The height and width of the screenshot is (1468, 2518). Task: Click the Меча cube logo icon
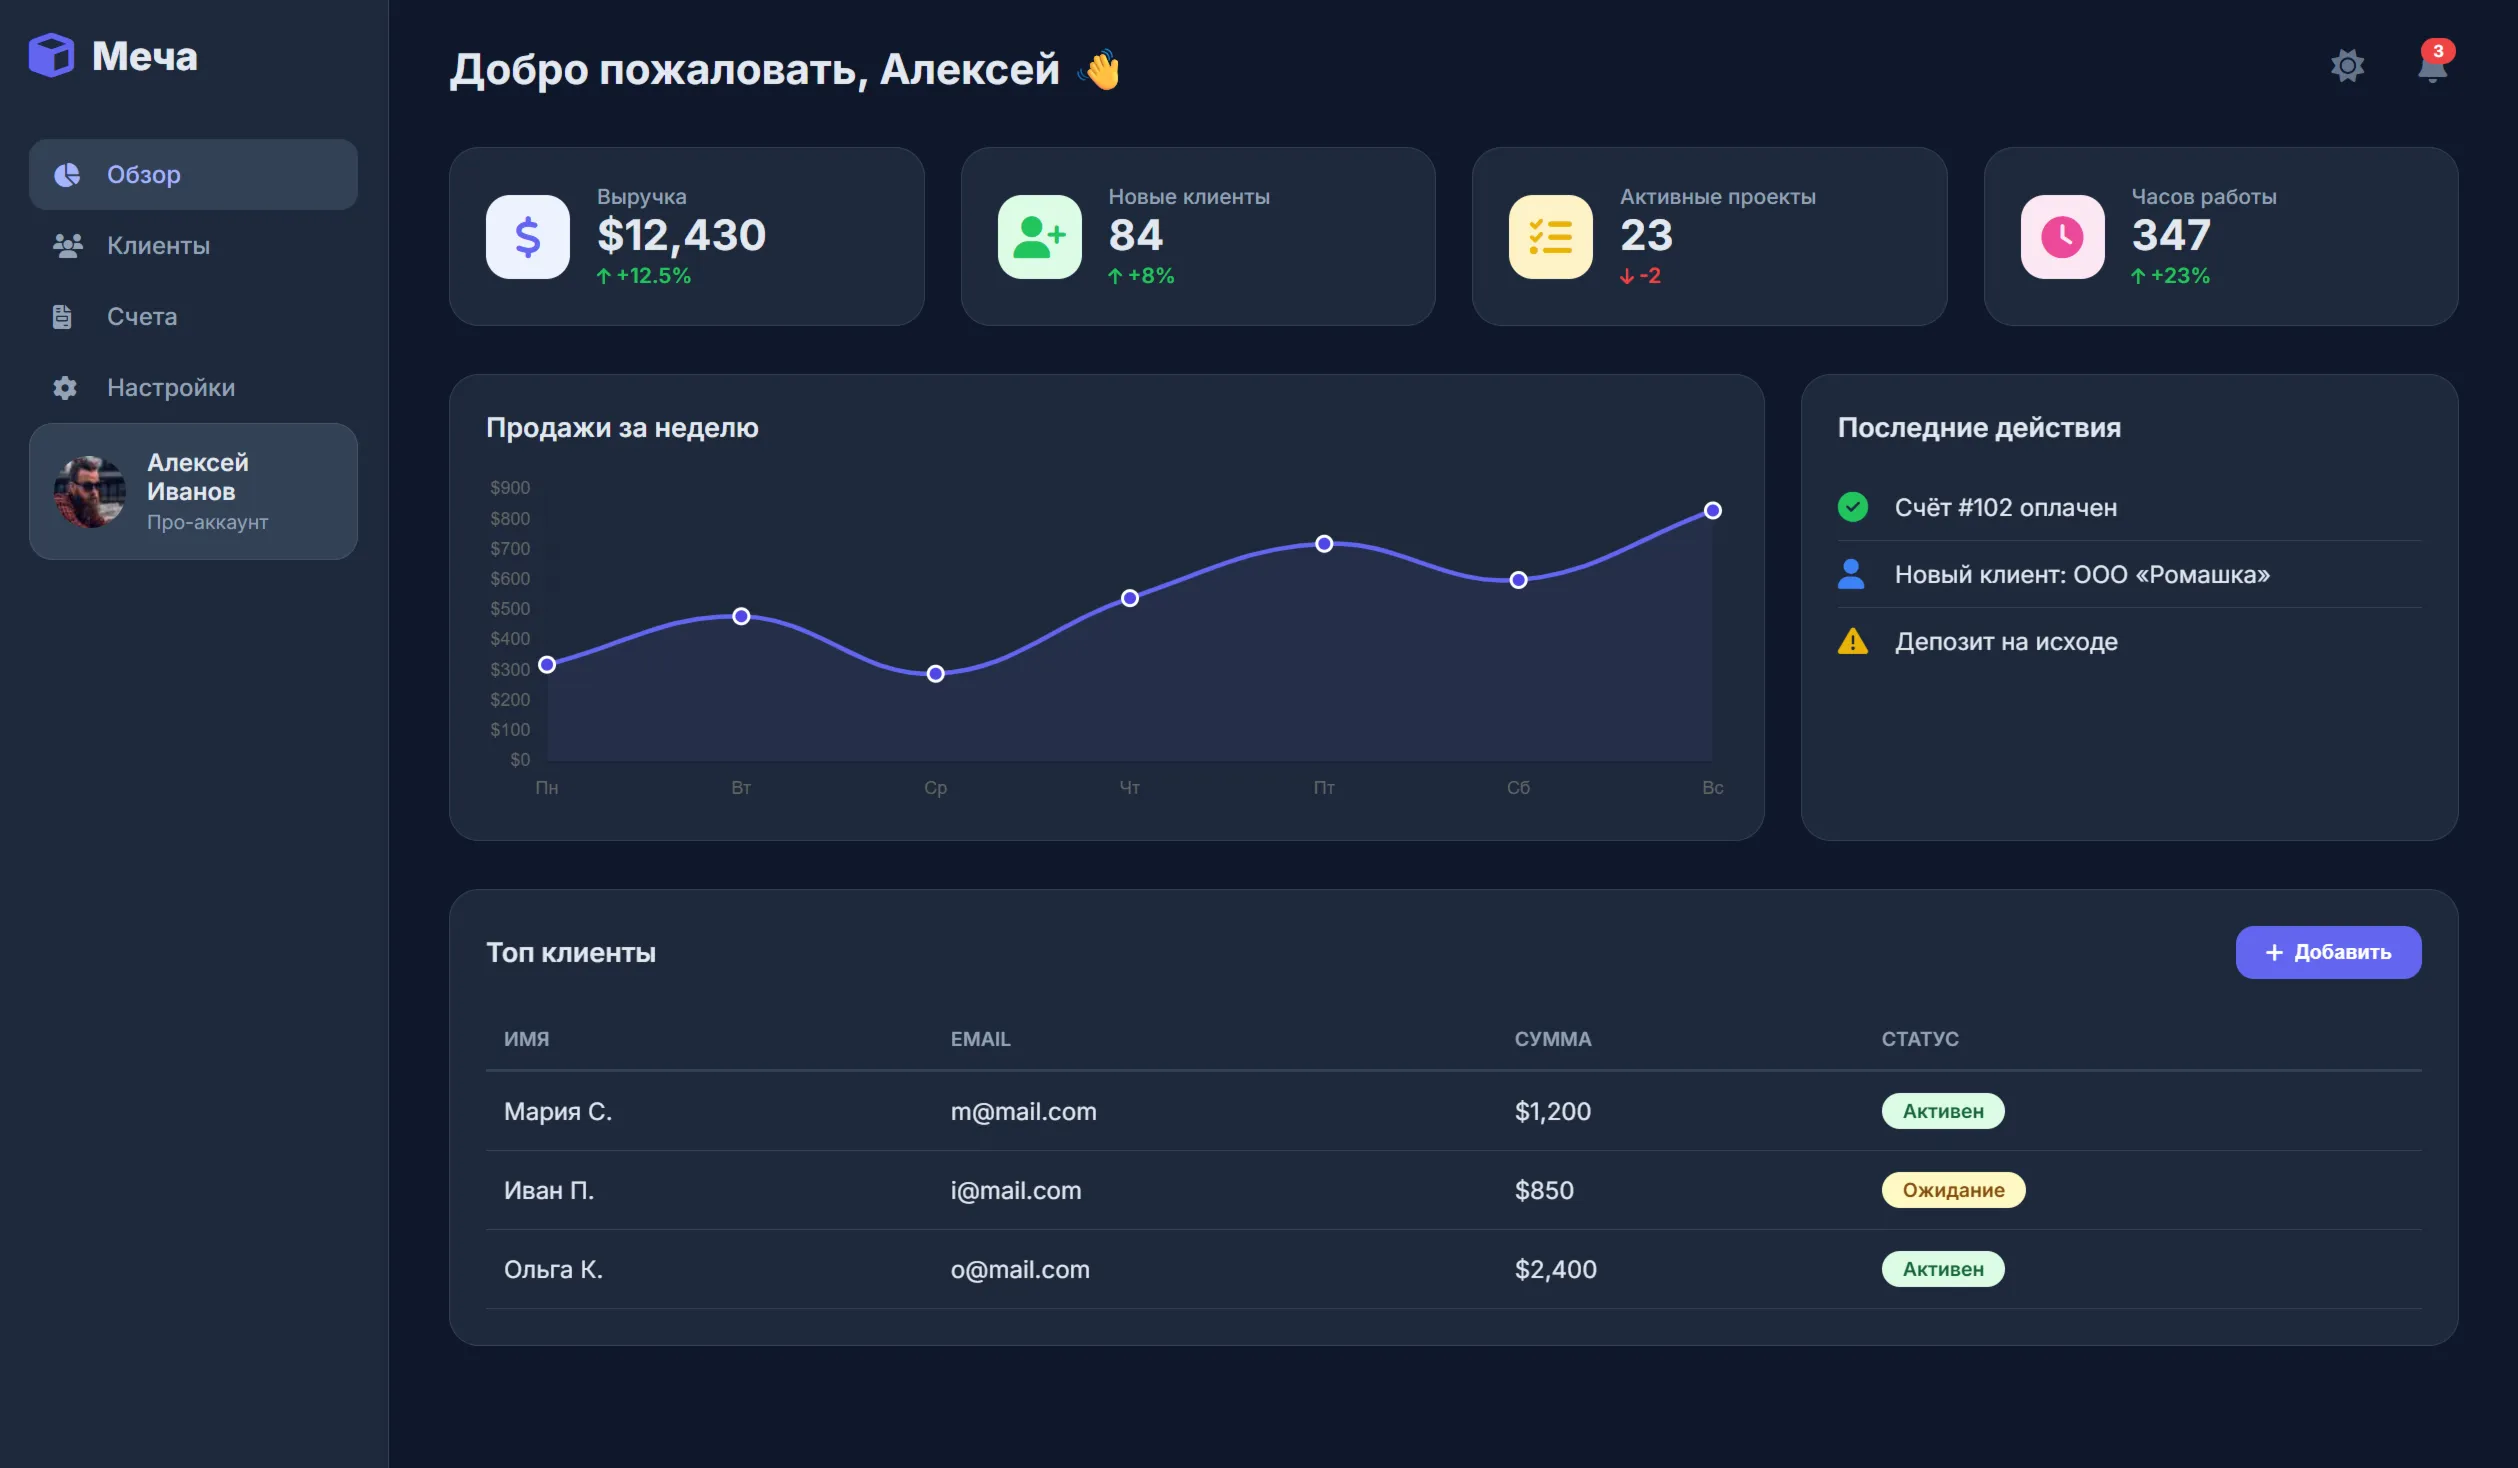[x=51, y=55]
